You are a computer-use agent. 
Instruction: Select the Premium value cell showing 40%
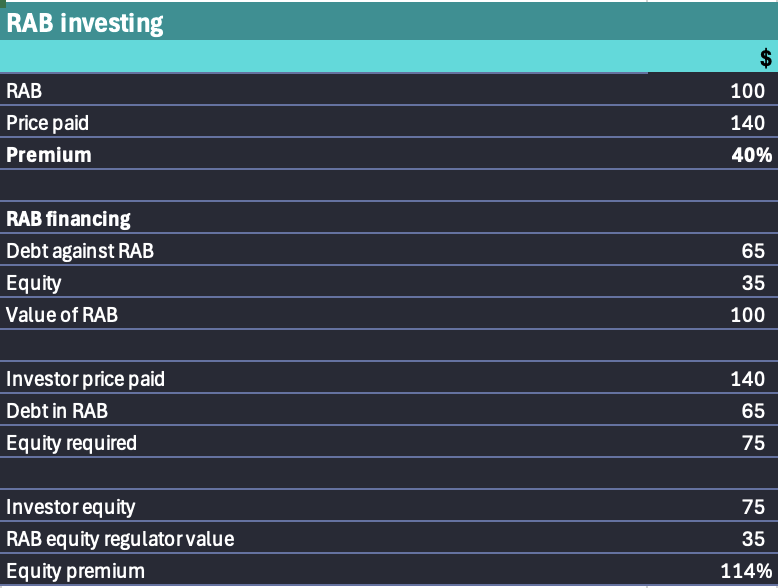750,155
